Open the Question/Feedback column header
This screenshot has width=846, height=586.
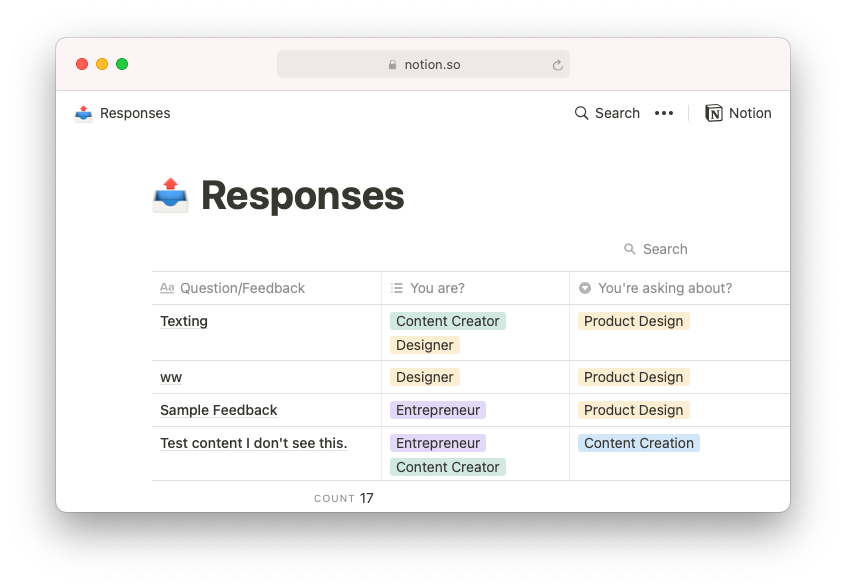(267, 288)
